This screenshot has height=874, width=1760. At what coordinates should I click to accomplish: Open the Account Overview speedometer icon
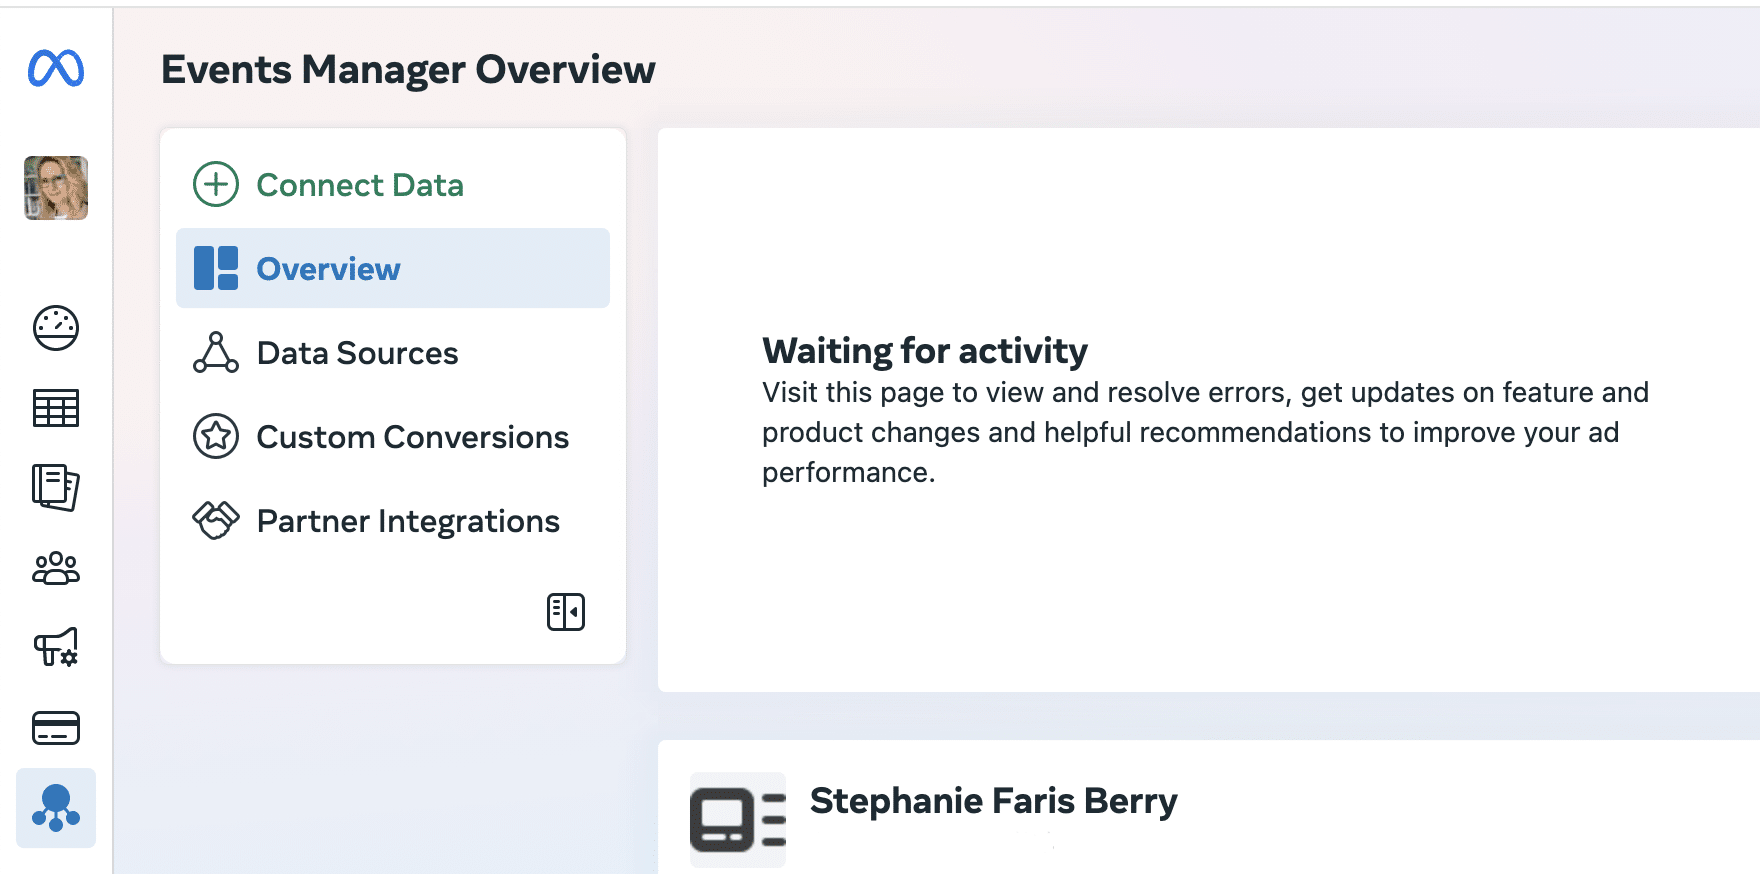(x=55, y=330)
